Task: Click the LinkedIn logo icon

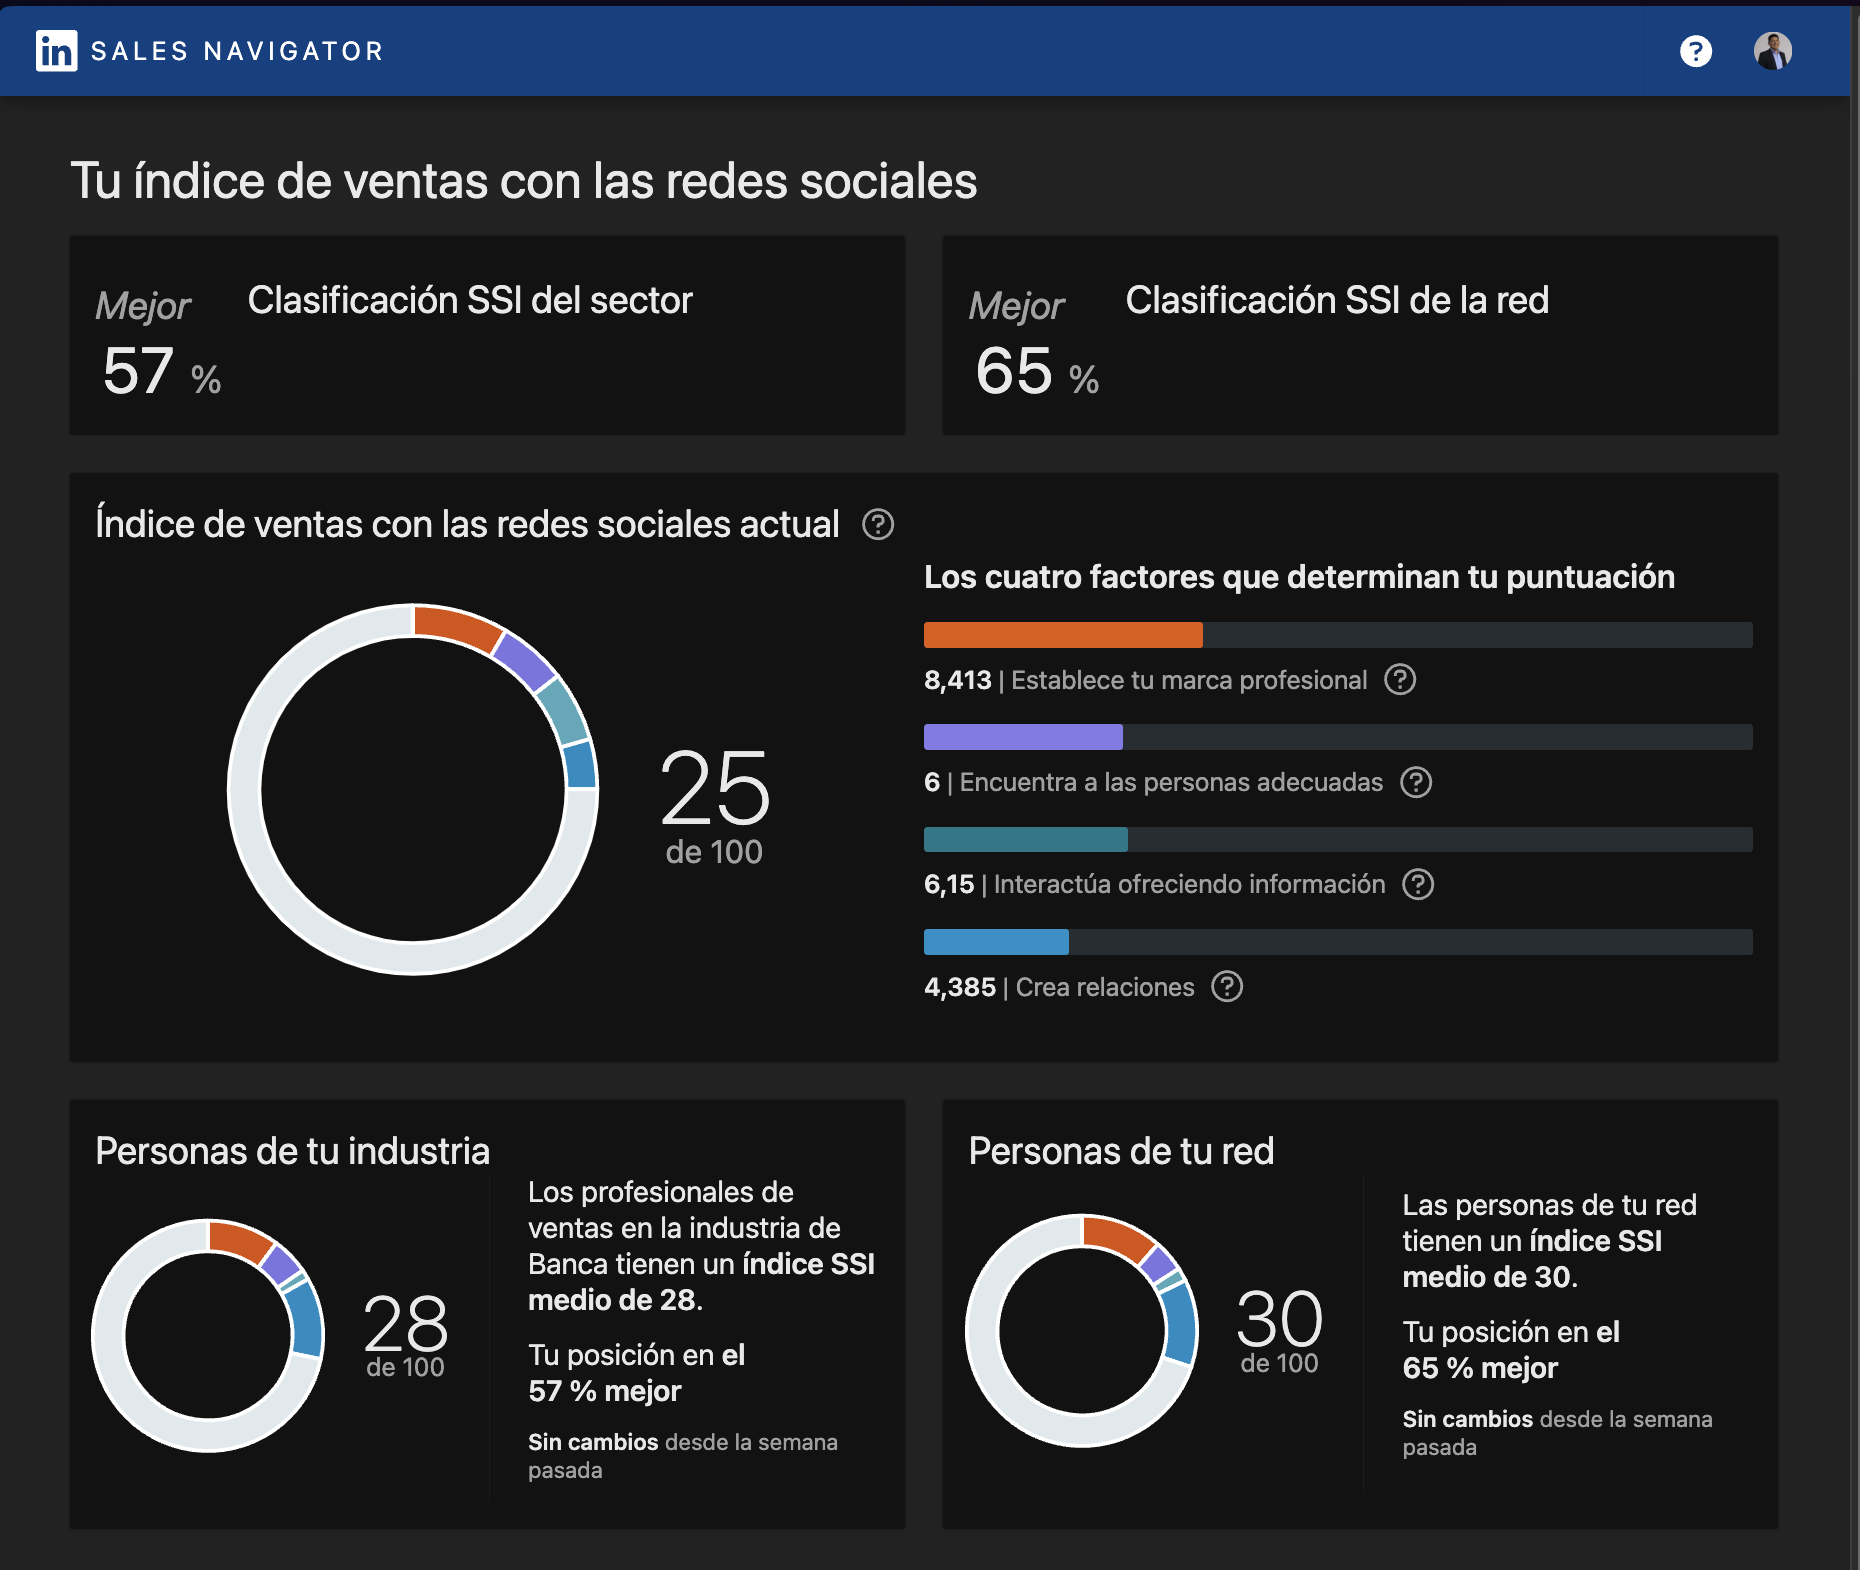Action: coord(57,51)
